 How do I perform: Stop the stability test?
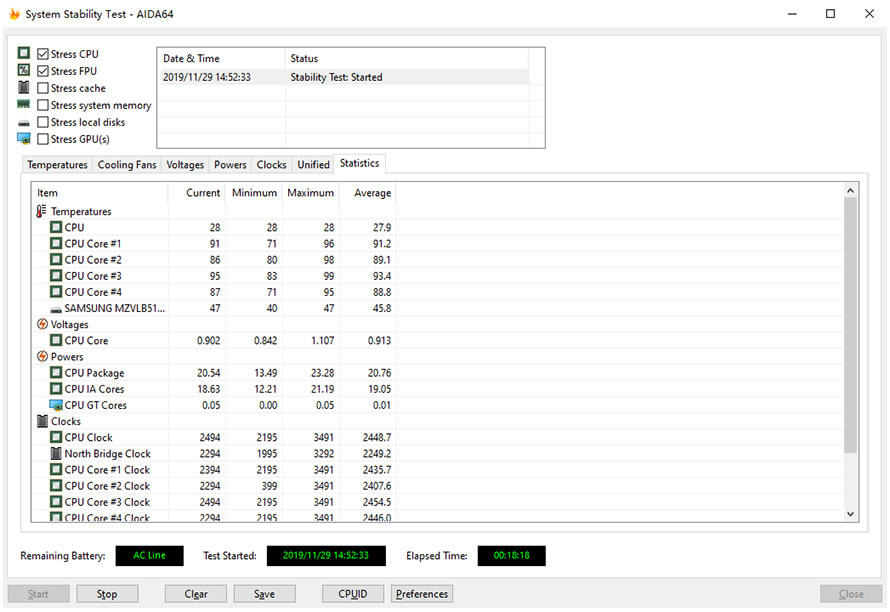click(x=107, y=594)
